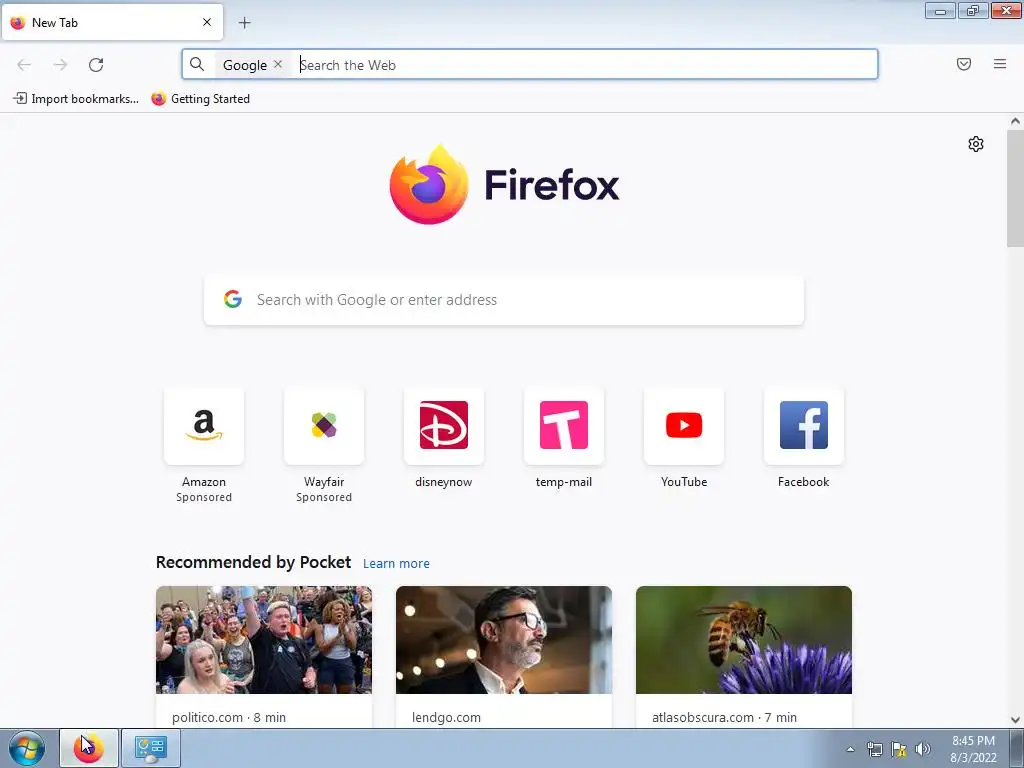
Task: Open the Firefox application menu
Action: click(x=999, y=64)
